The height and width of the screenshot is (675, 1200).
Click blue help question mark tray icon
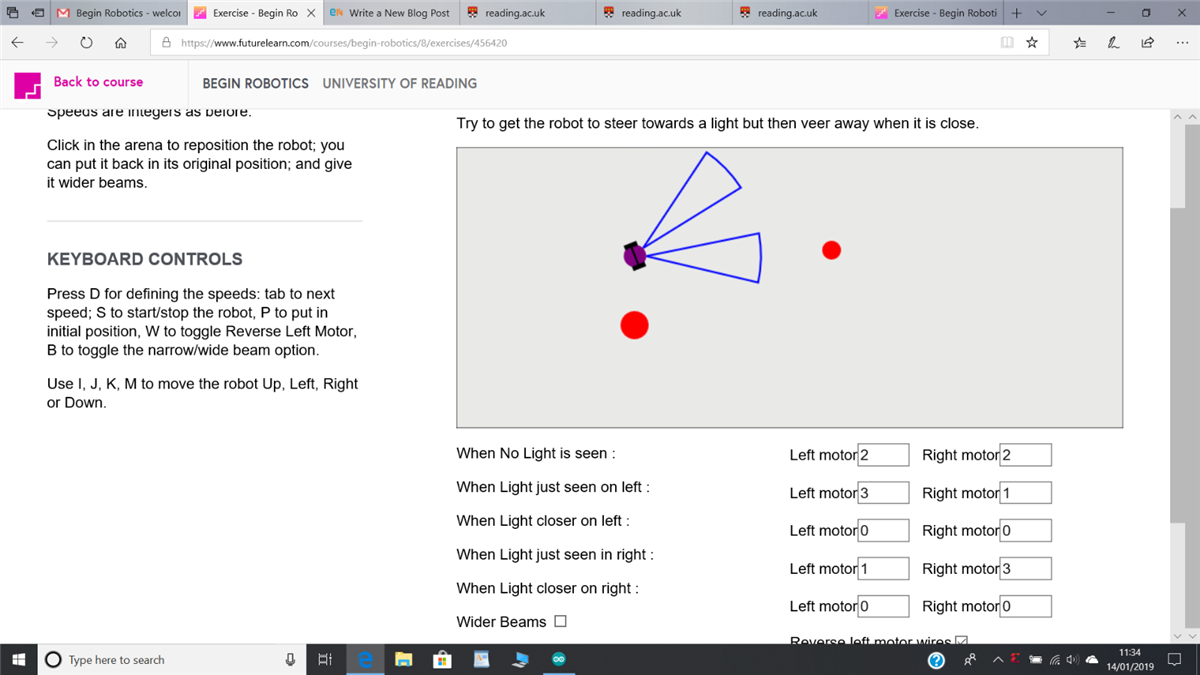point(936,660)
